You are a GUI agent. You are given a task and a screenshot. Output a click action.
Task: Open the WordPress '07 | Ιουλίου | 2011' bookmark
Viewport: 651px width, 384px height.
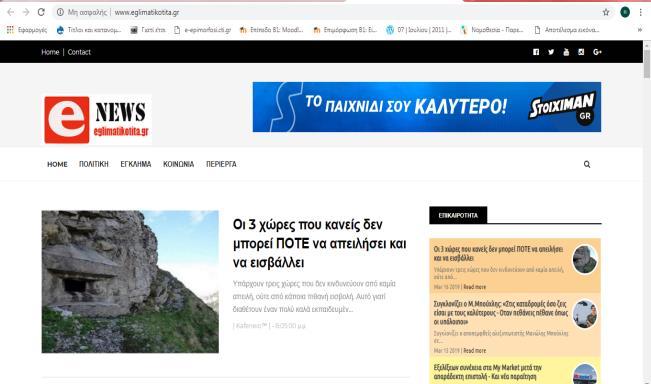click(418, 30)
